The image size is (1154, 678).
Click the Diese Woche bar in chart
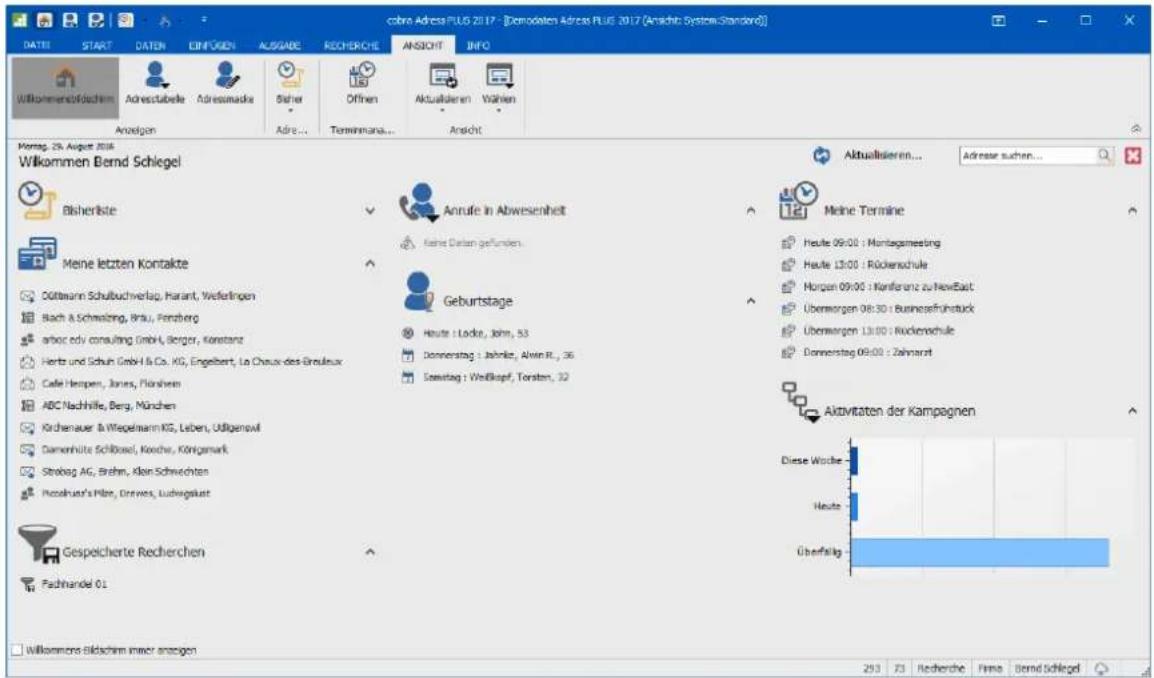(x=854, y=461)
